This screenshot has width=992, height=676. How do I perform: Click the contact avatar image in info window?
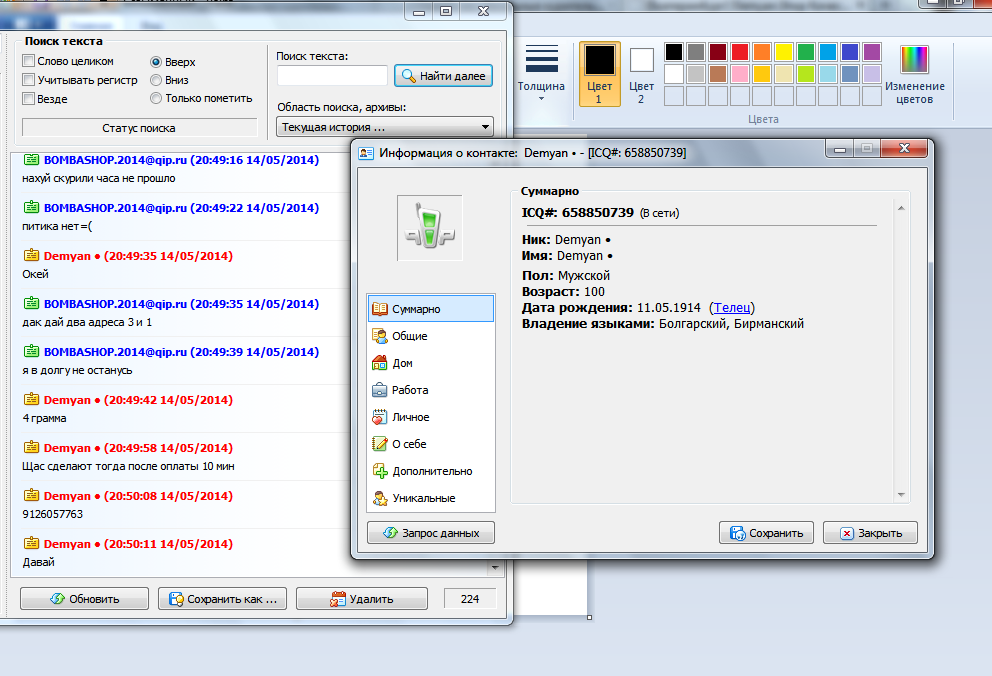(x=430, y=228)
